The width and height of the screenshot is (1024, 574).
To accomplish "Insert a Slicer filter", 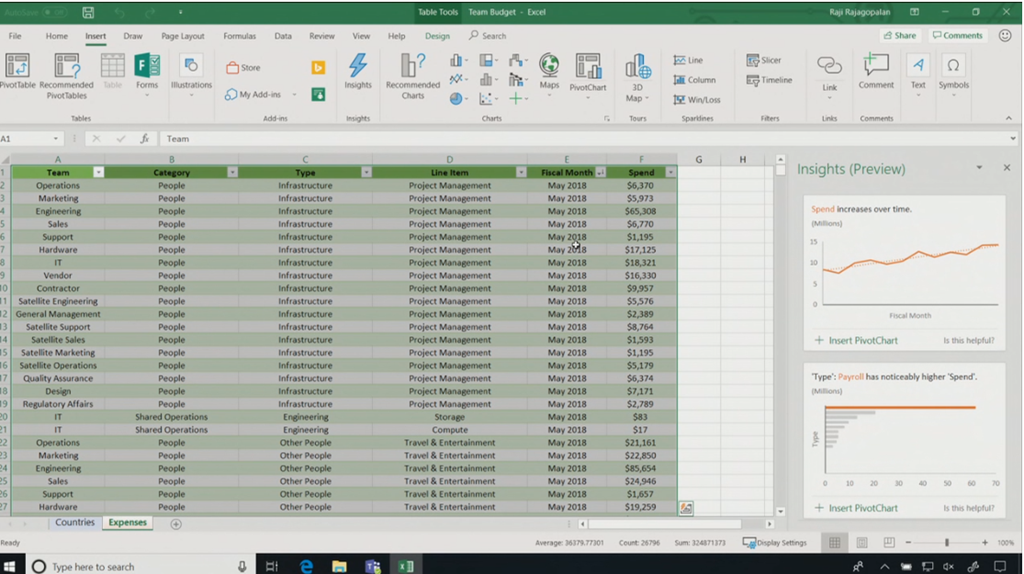I will [764, 60].
